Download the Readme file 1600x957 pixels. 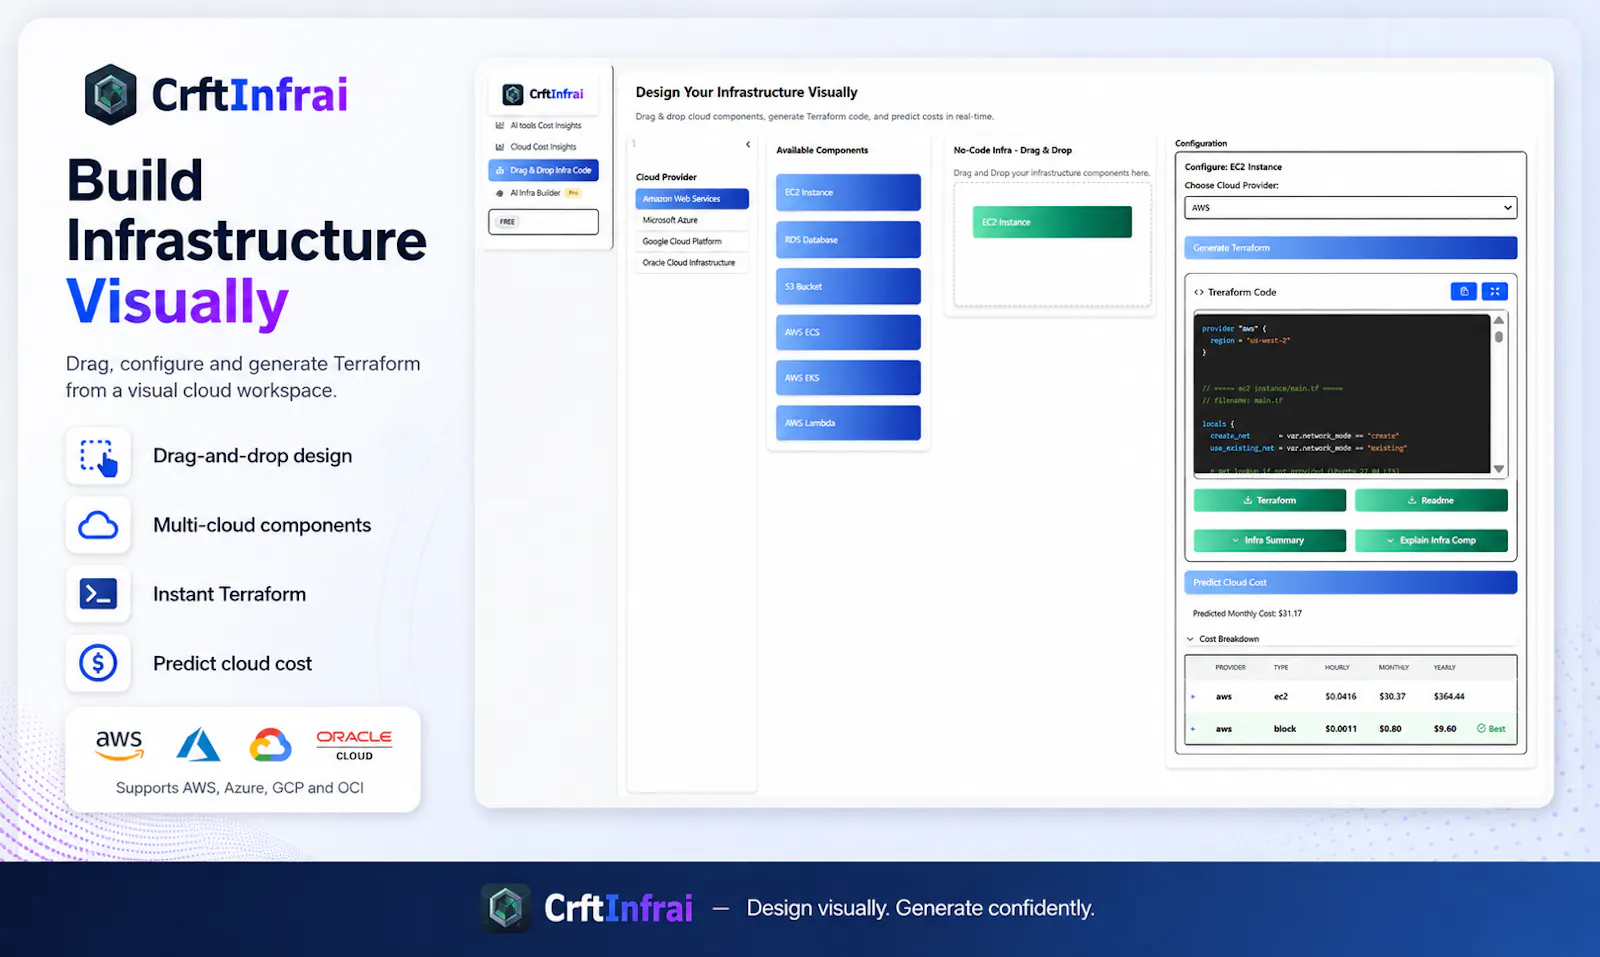(x=1431, y=500)
